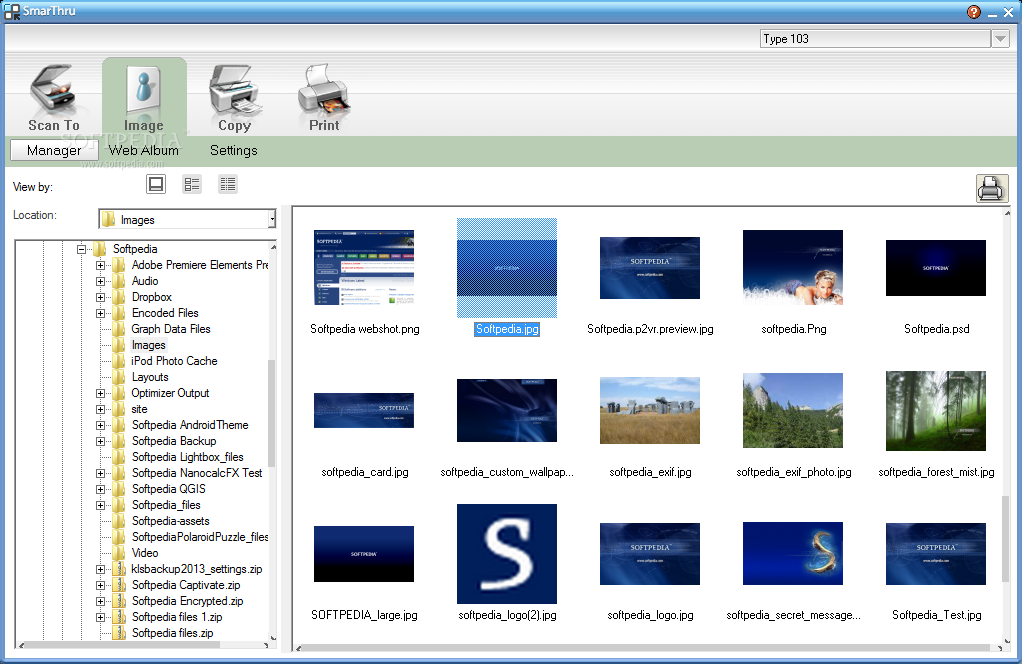Image resolution: width=1022 pixels, height=664 pixels.
Task: Select SOFTPEDIA_large.jpg thumbnail
Action: pos(364,554)
